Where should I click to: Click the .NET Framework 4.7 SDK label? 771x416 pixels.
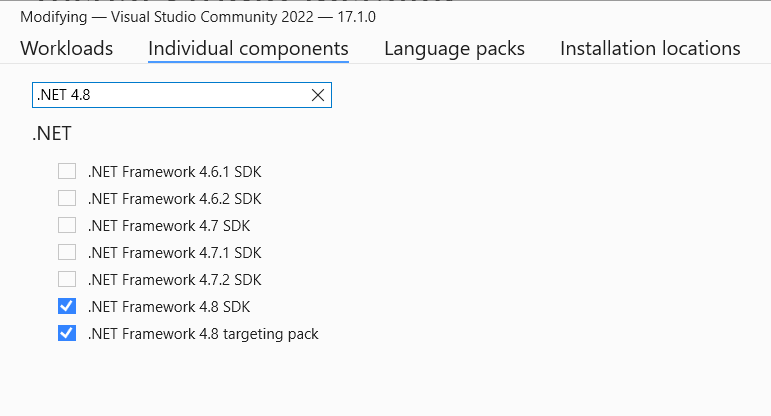[167, 225]
